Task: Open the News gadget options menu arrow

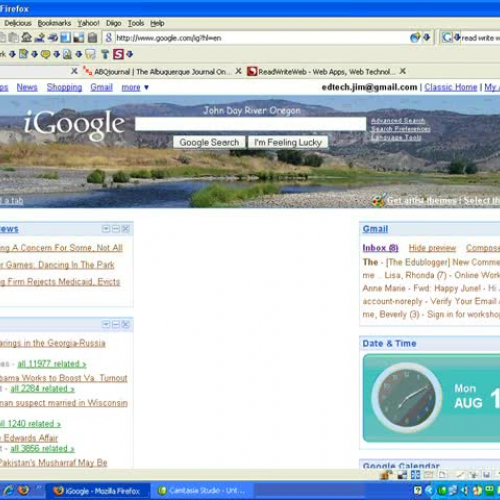Action: tap(106, 229)
